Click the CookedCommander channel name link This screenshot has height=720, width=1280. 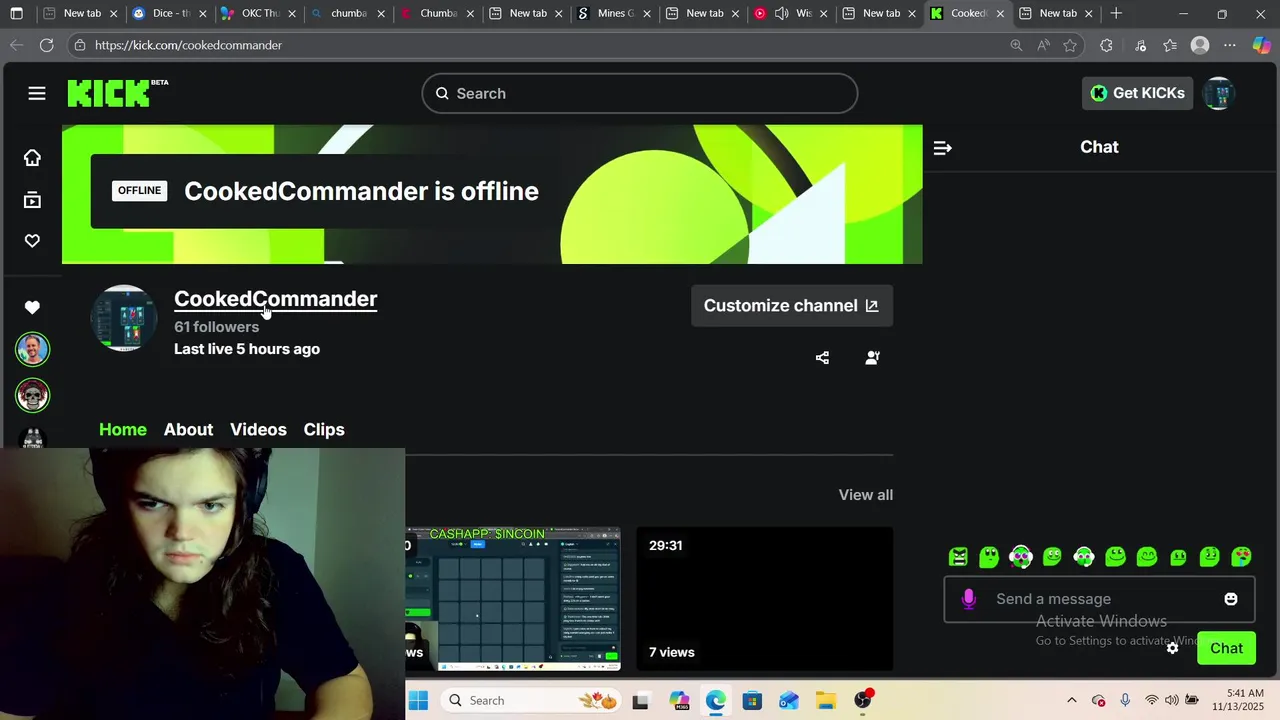coord(275,299)
